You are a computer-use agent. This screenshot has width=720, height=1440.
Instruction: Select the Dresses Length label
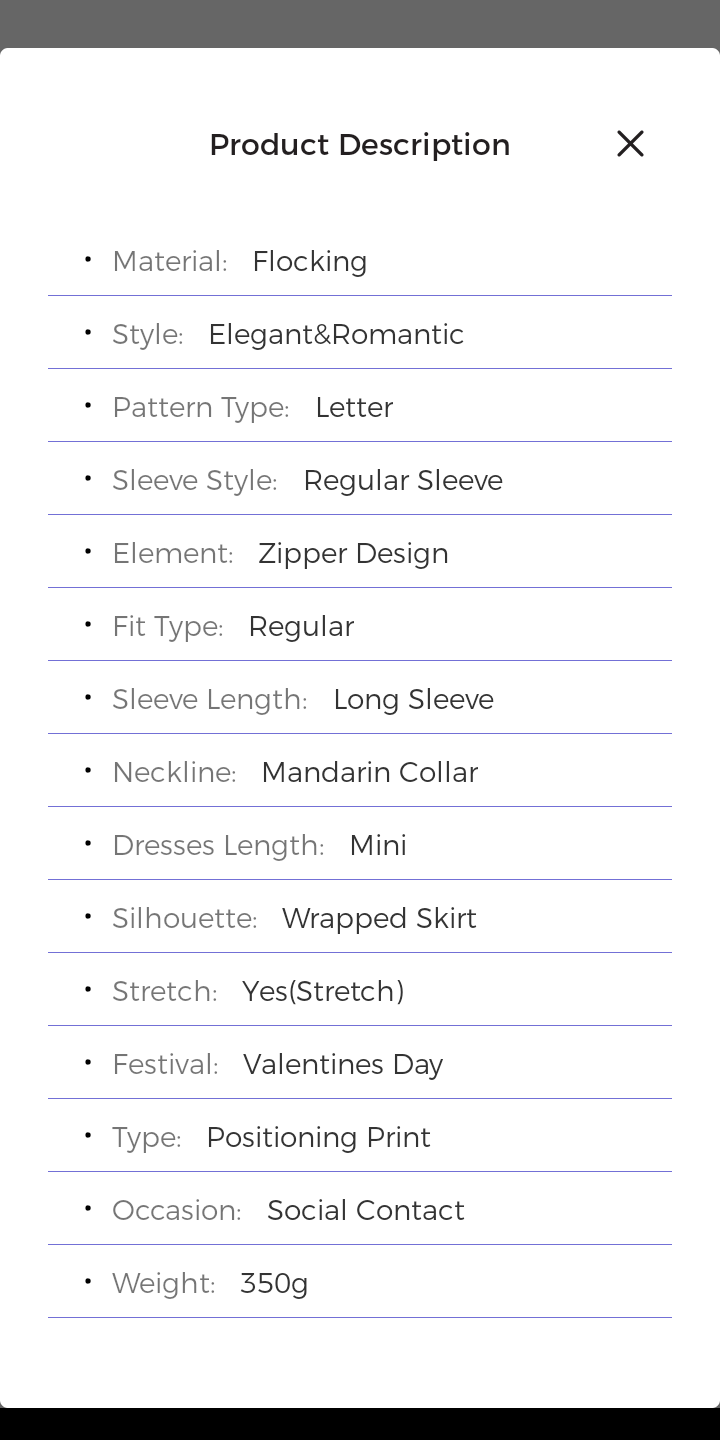pyautogui.click(x=218, y=845)
